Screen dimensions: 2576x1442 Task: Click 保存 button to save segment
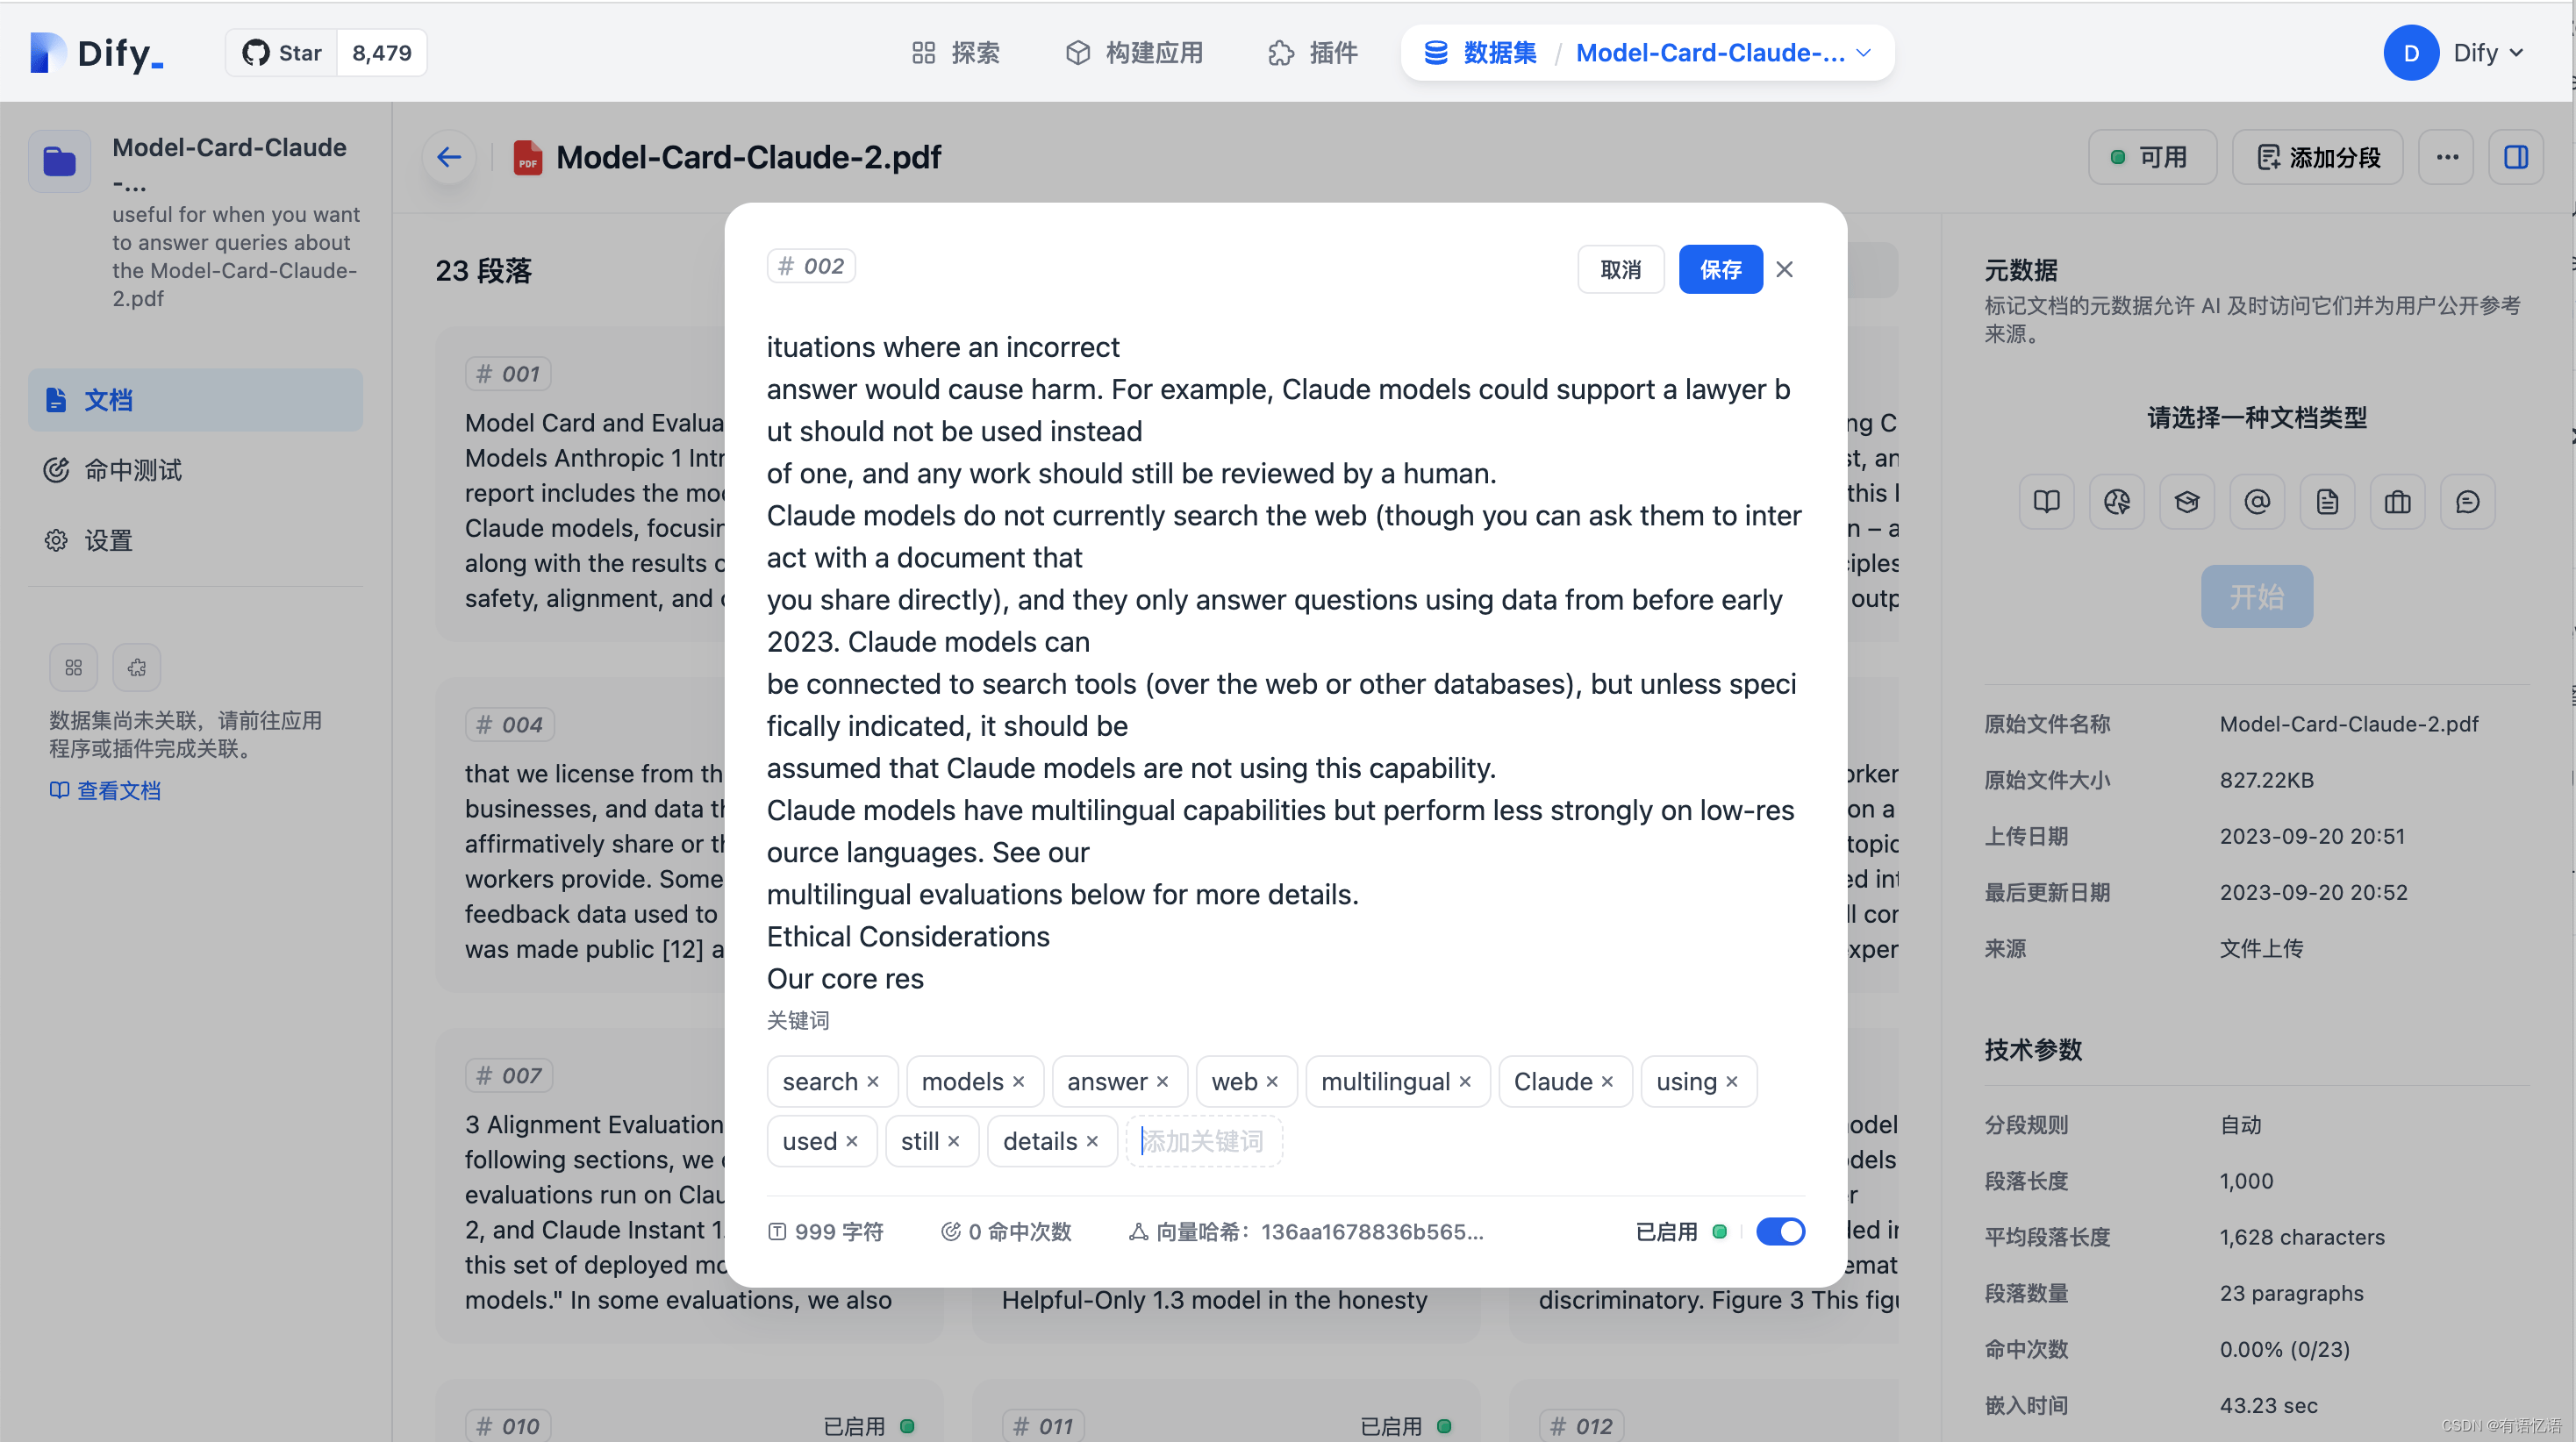click(x=1720, y=269)
